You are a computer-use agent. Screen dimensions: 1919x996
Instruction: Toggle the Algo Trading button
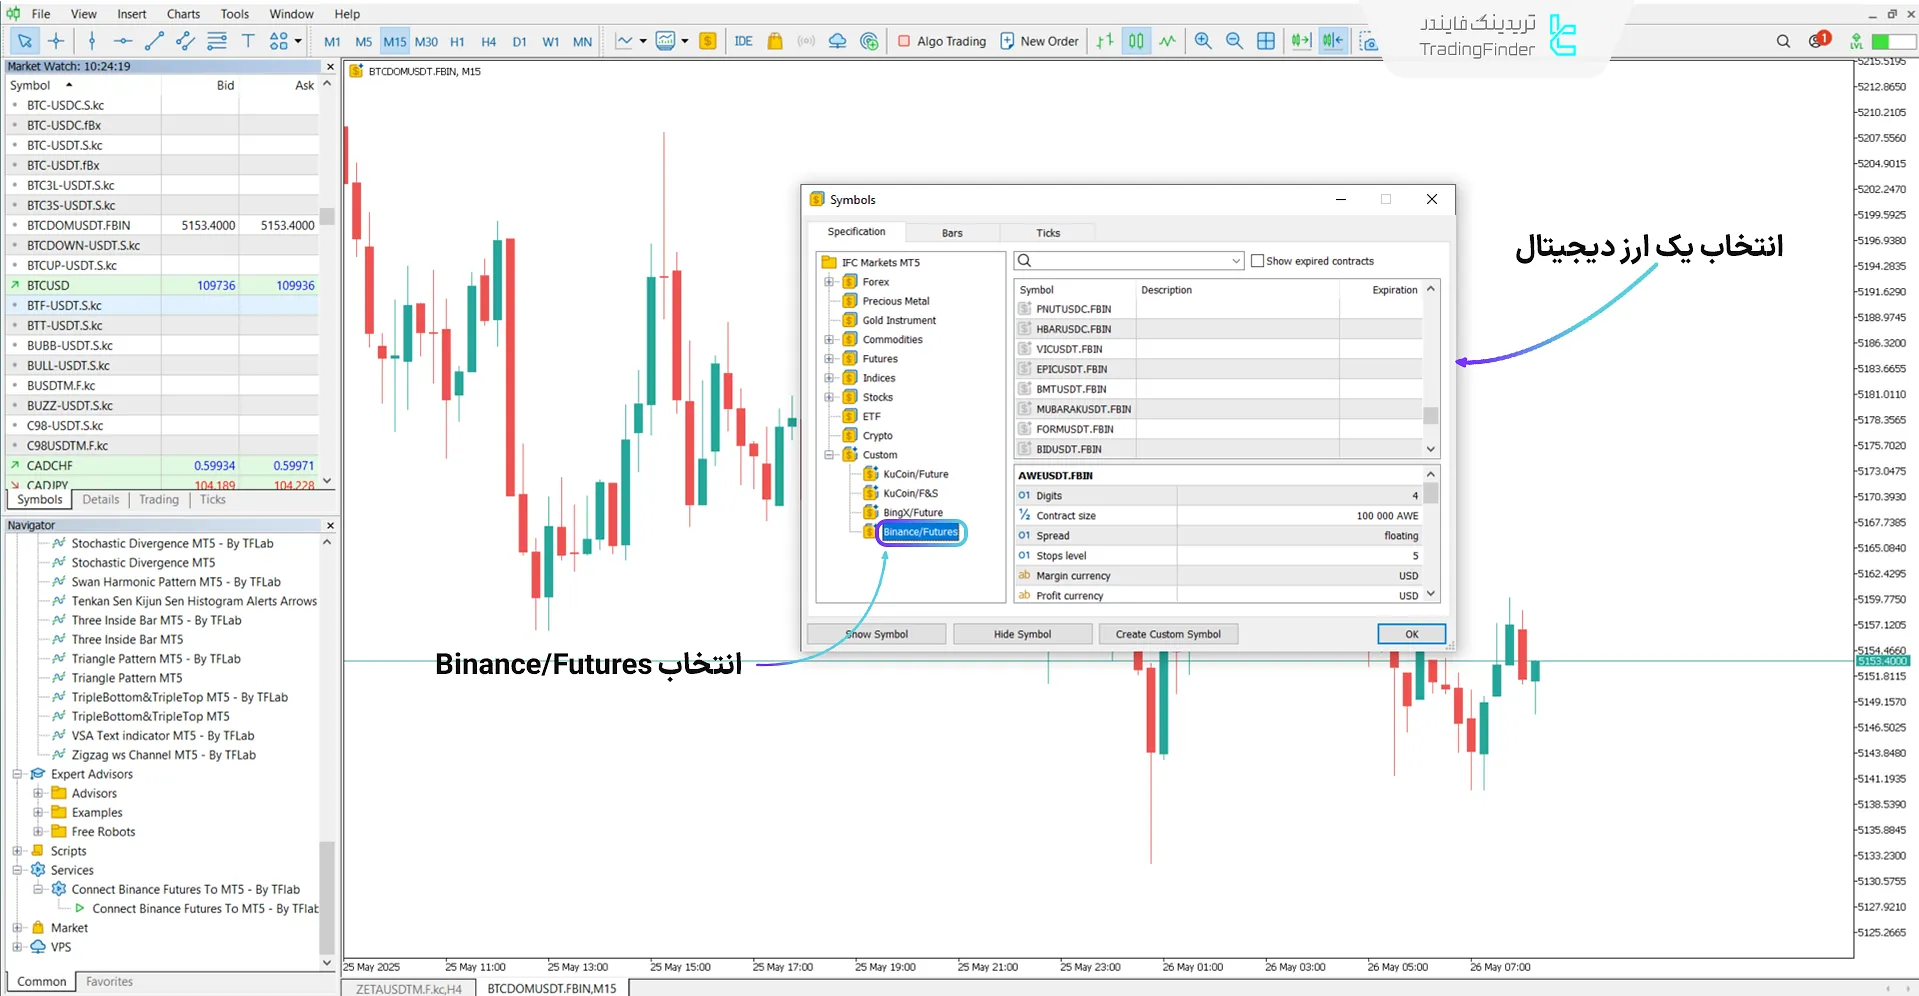coord(941,41)
